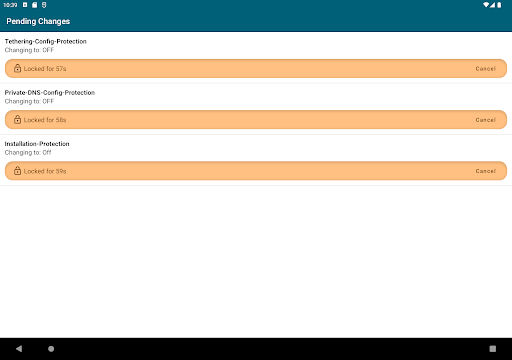This screenshot has width=512, height=360.
Task: Click 'Changing to: OFF' under Private-DNS-Config-Protection
Action: (29, 101)
